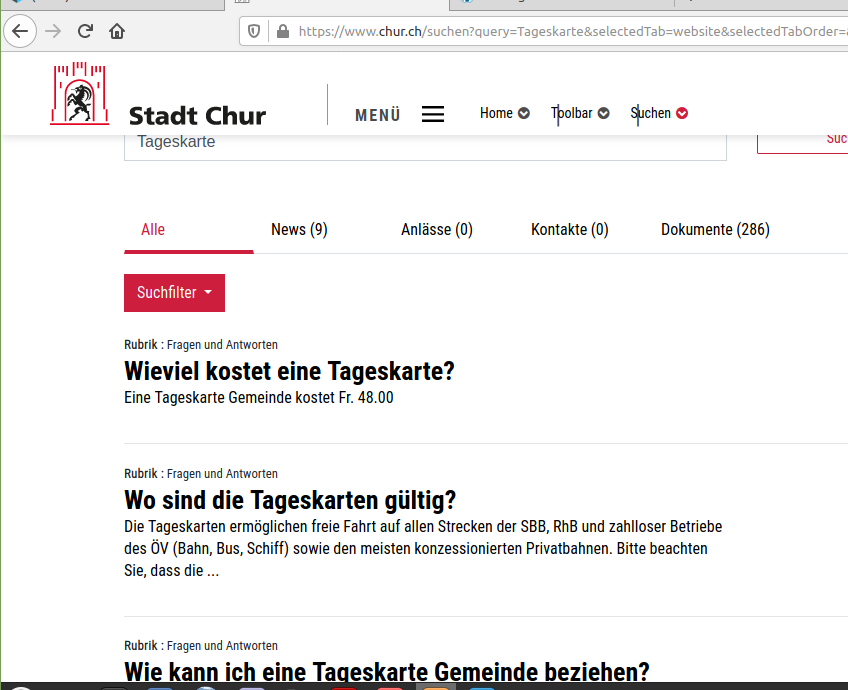The image size is (848, 690).
Task: Click the browser forward arrow
Action: (x=53, y=31)
